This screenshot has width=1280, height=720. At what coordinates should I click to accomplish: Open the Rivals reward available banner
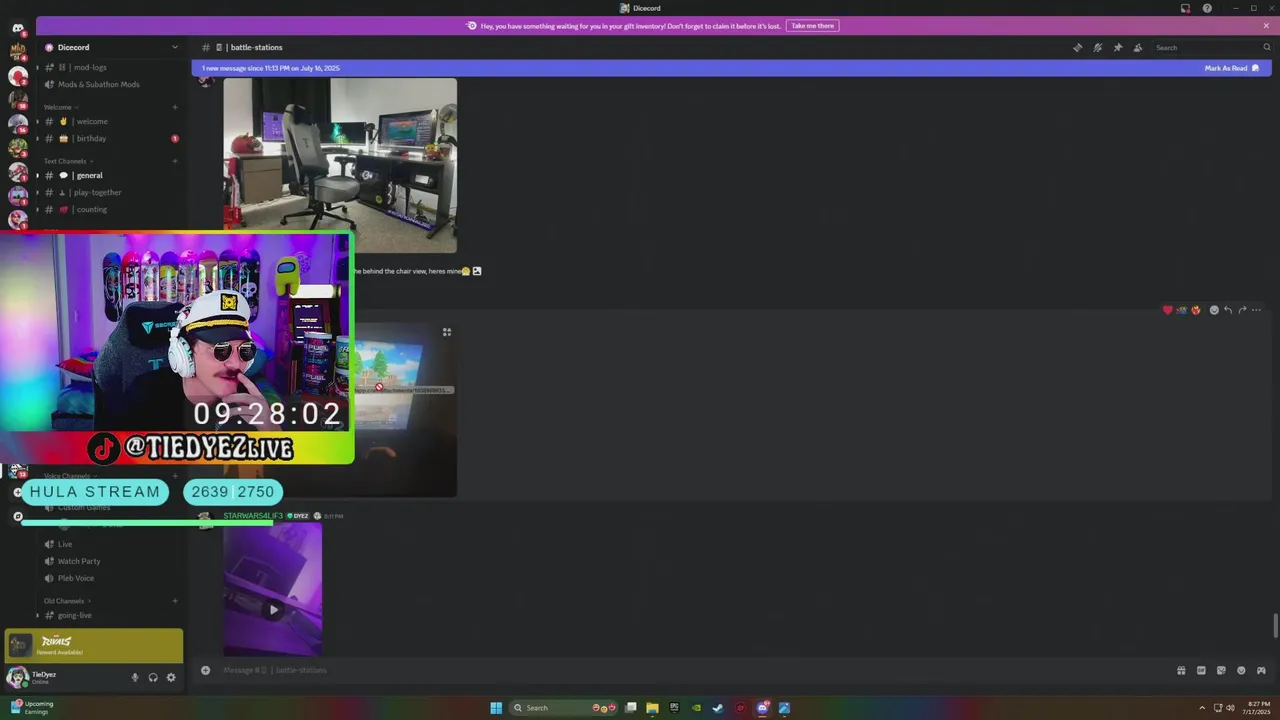tap(94, 646)
